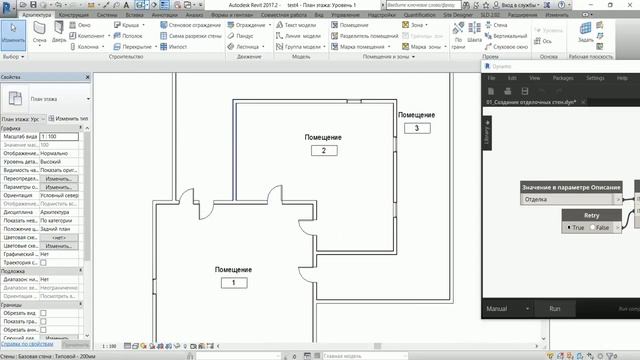The width and height of the screenshot is (640, 360).
Task: Select False radio in Retry node
Action: [593, 227]
